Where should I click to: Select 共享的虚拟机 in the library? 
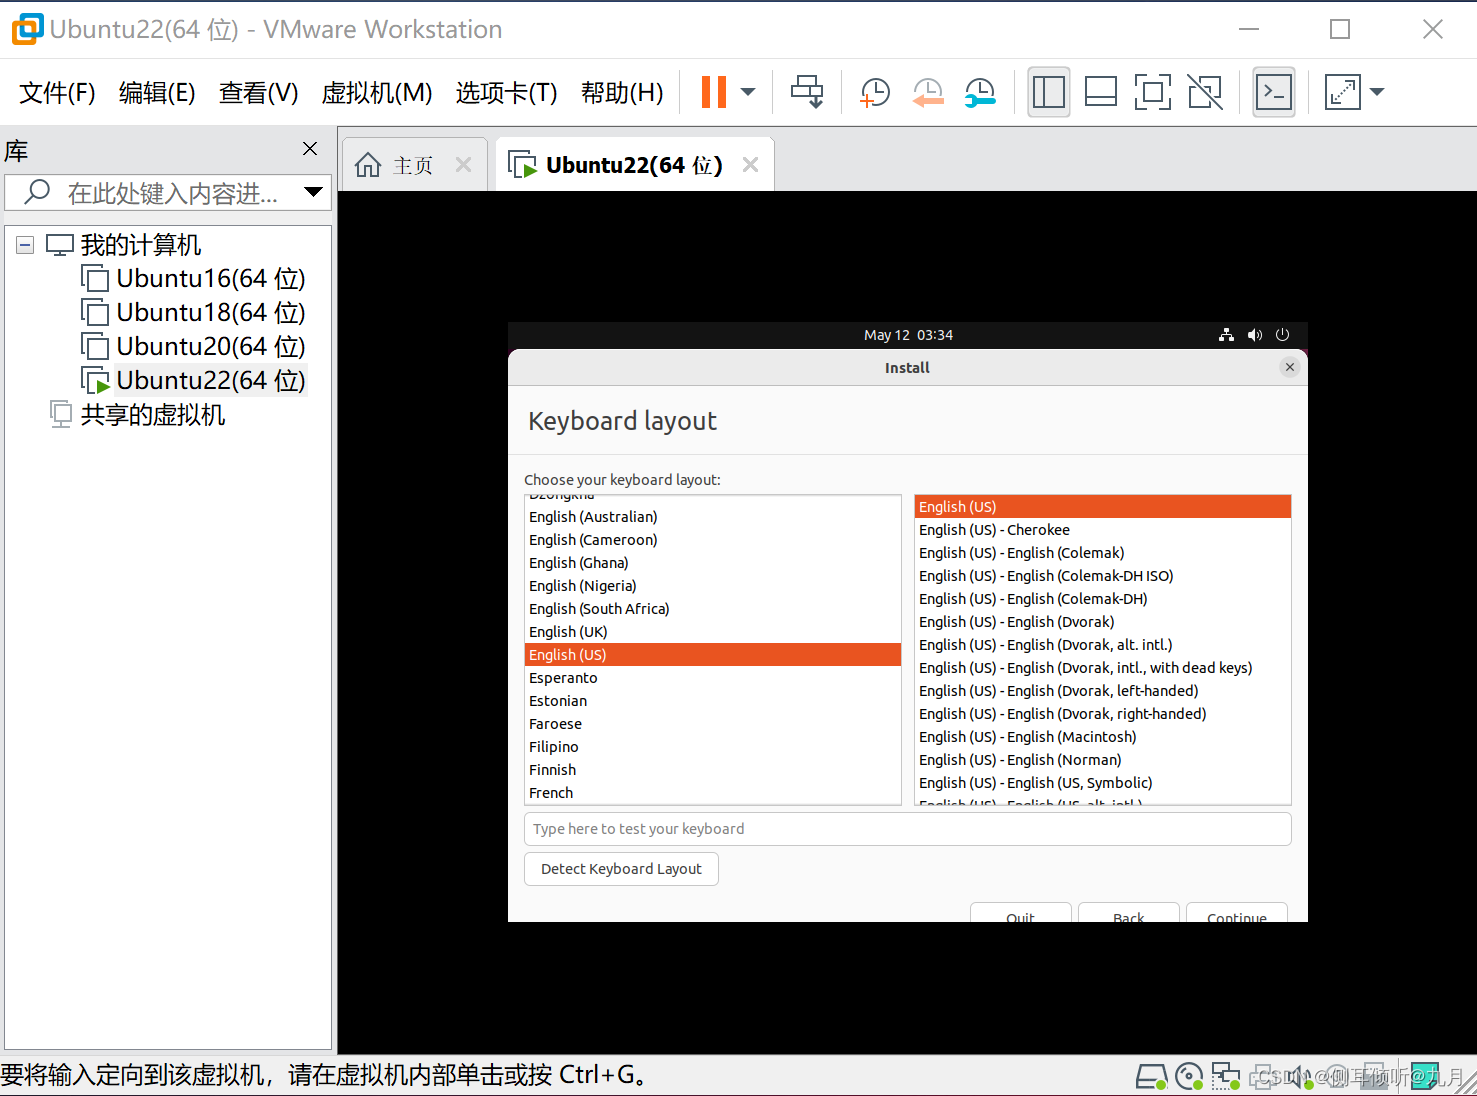point(138,415)
